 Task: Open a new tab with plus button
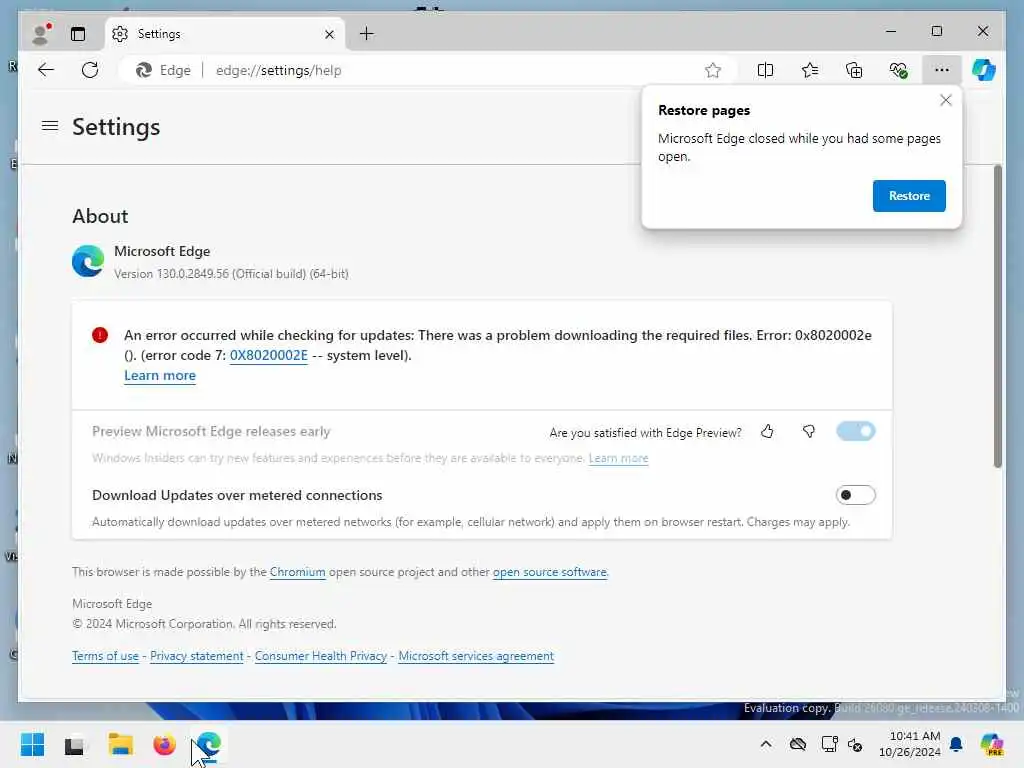coord(366,33)
